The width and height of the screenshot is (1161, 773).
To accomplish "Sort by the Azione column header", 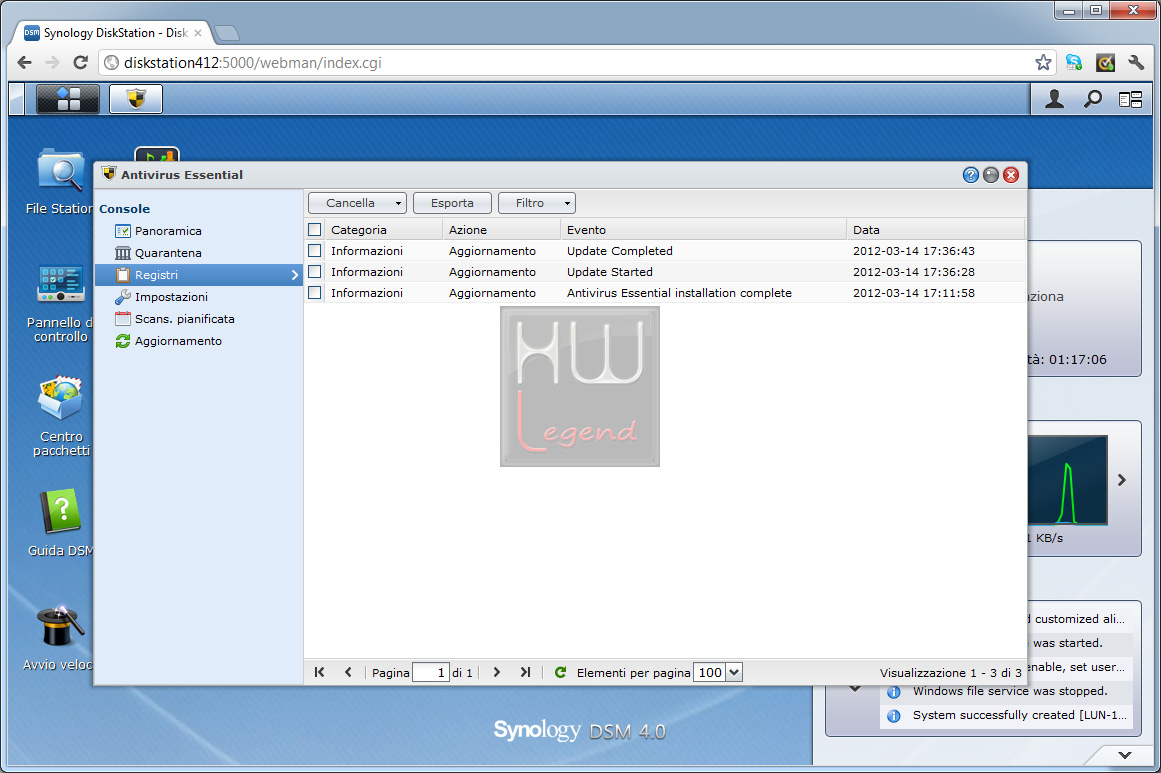I will pos(501,230).
